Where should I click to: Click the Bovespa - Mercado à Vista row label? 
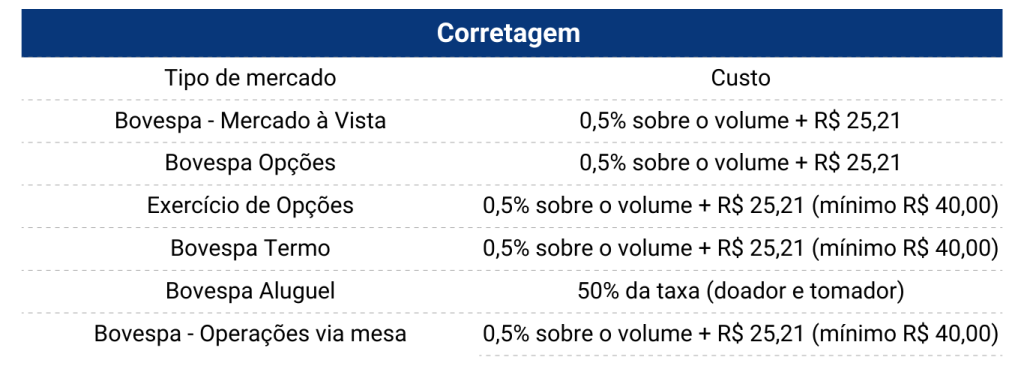click(x=250, y=121)
